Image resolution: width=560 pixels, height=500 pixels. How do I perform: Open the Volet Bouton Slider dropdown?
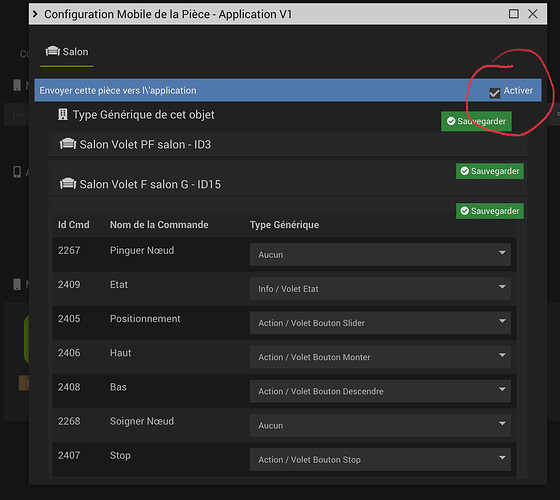tap(380, 323)
